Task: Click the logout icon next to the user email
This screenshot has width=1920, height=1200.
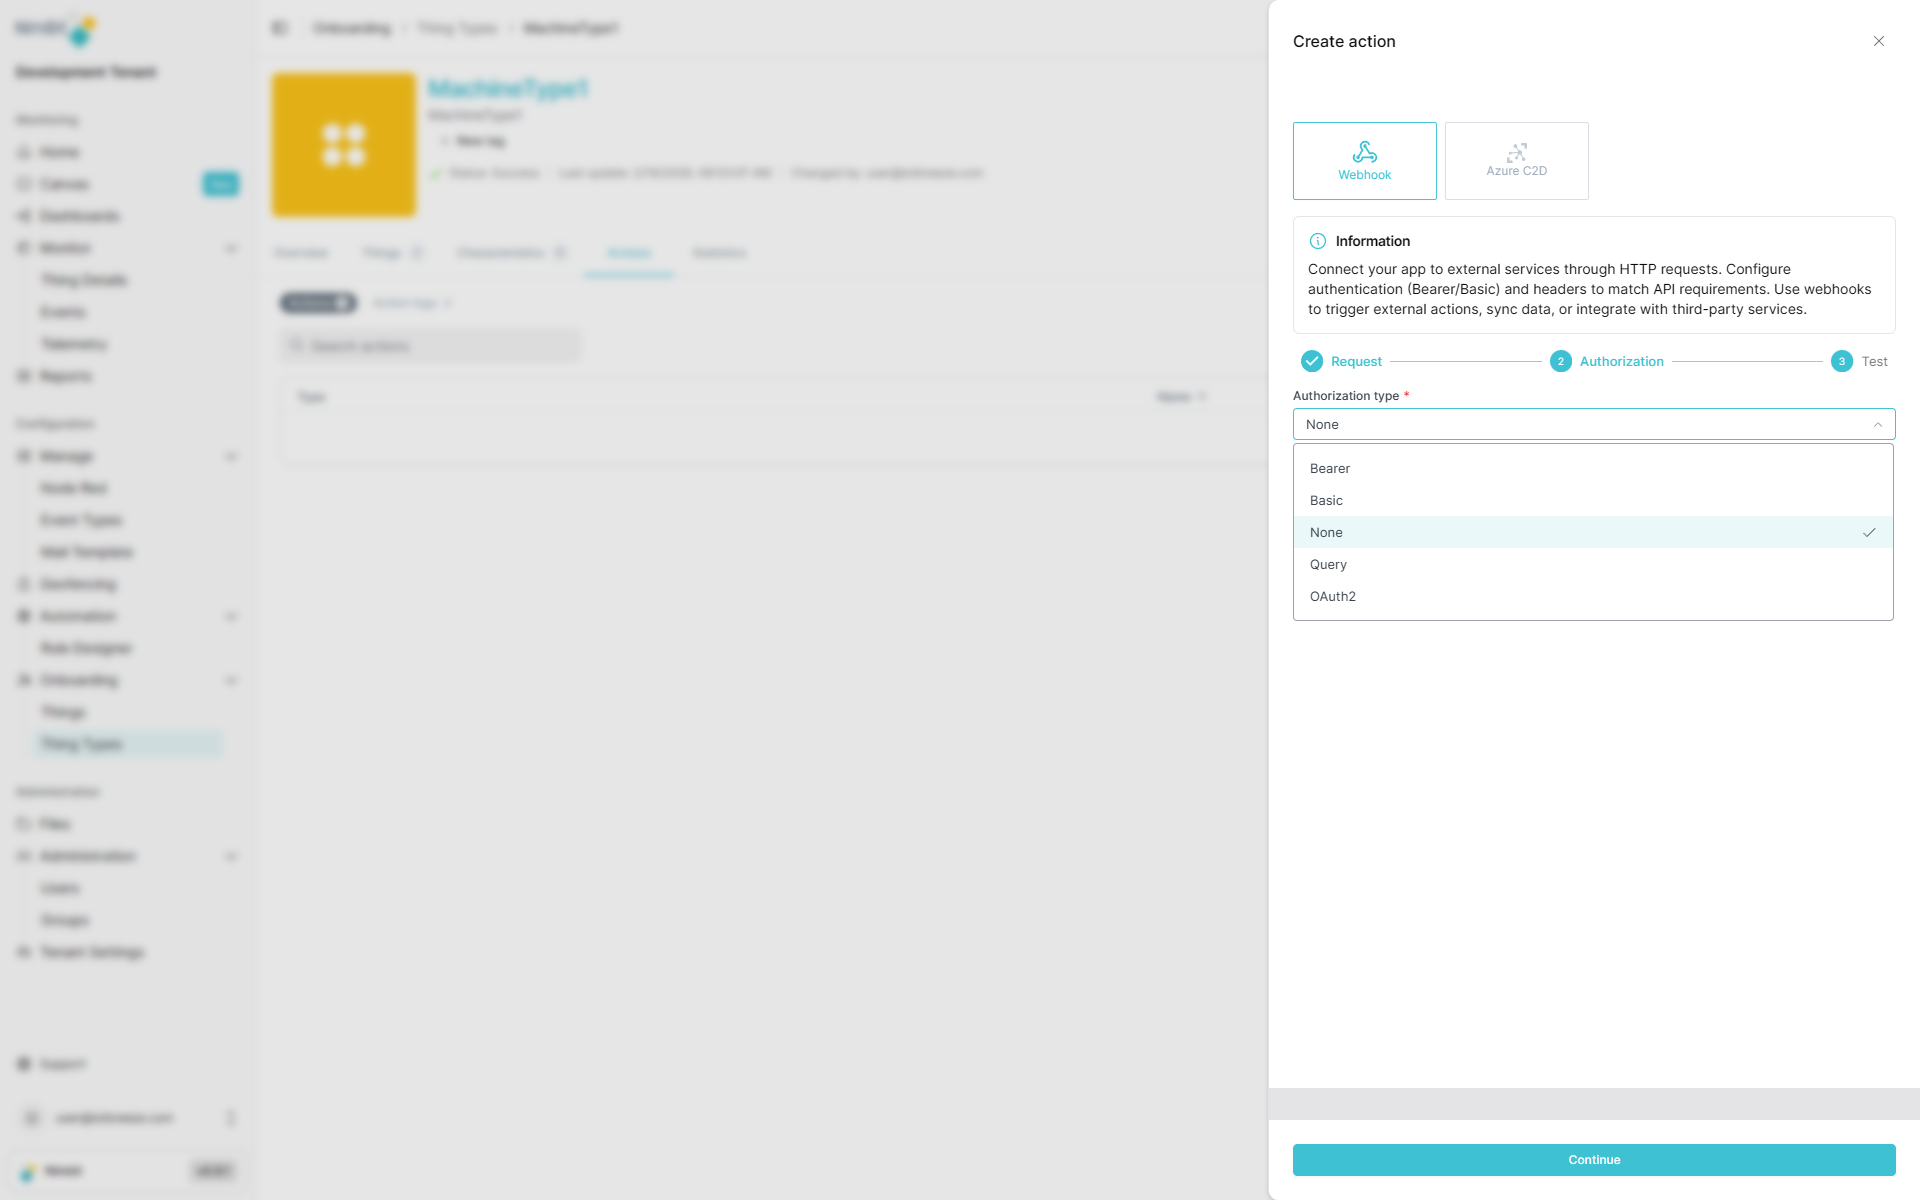Action: [231, 1118]
